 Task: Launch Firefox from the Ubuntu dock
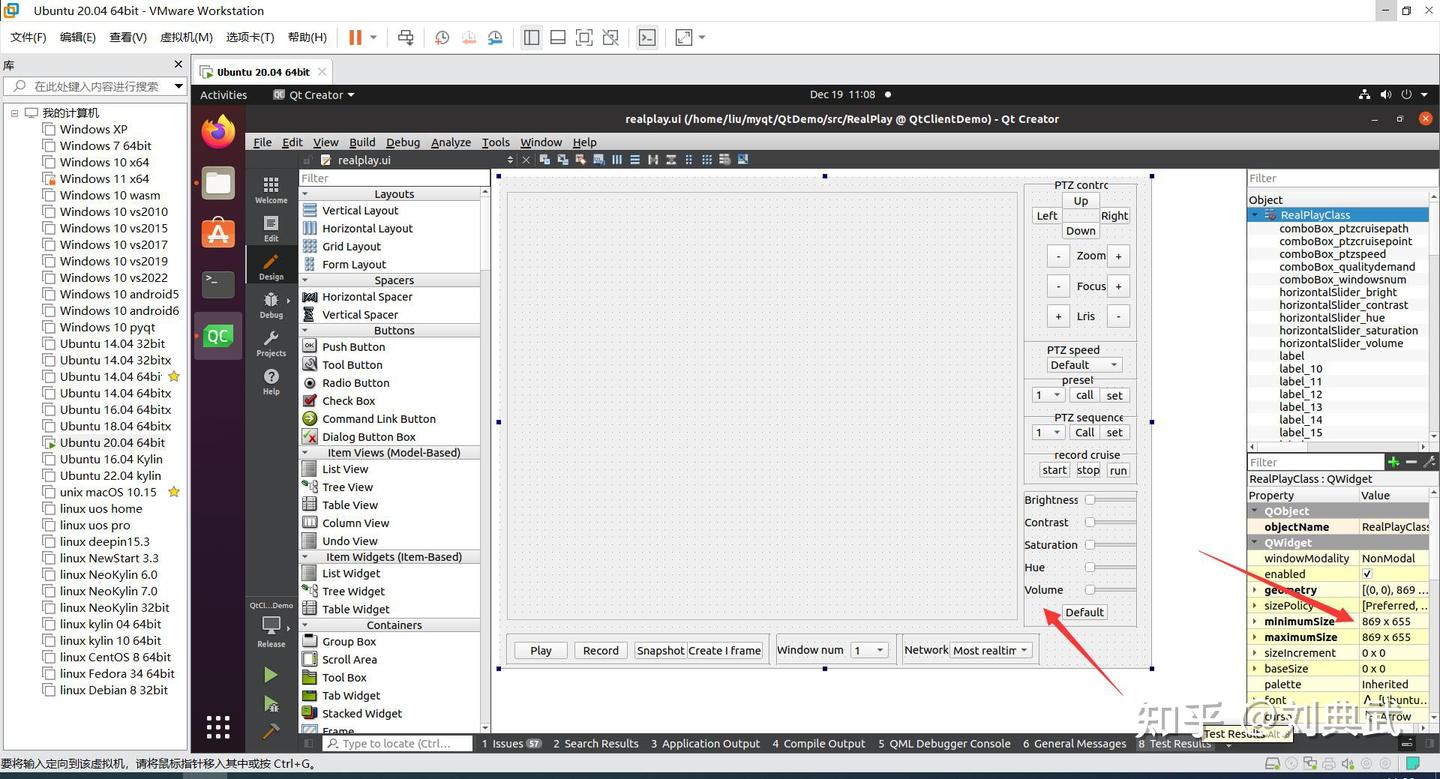coord(218,131)
